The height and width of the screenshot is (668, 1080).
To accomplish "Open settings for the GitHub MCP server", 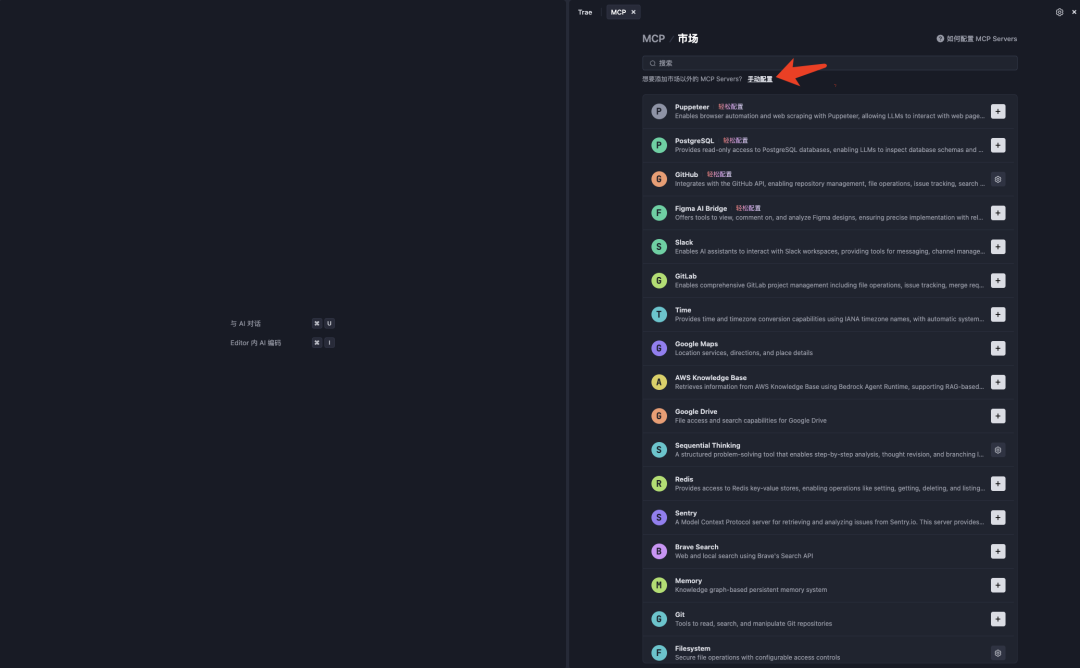I will click(x=997, y=178).
